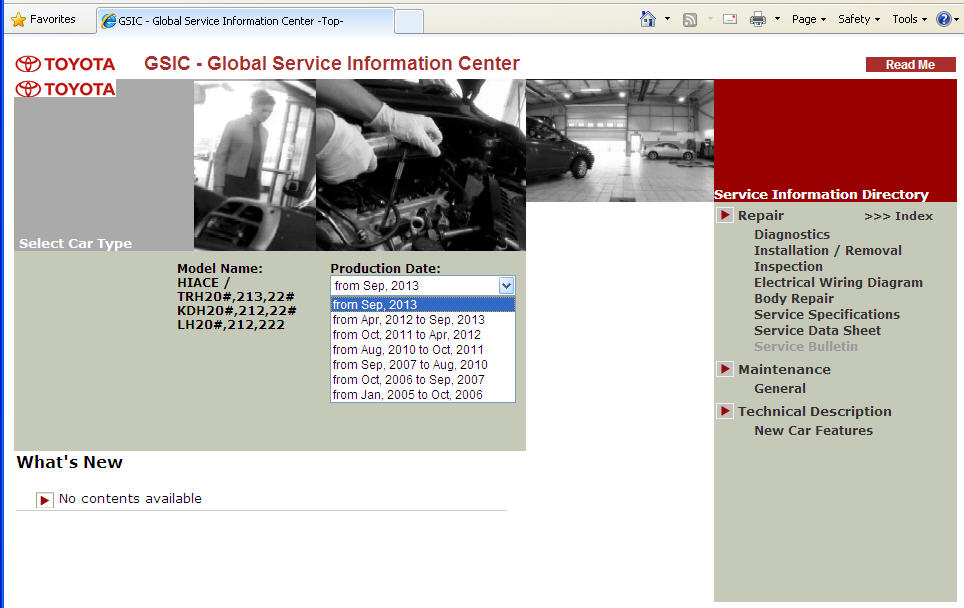Open the Favorites star button
The width and height of the screenshot is (964, 608).
coord(44,19)
